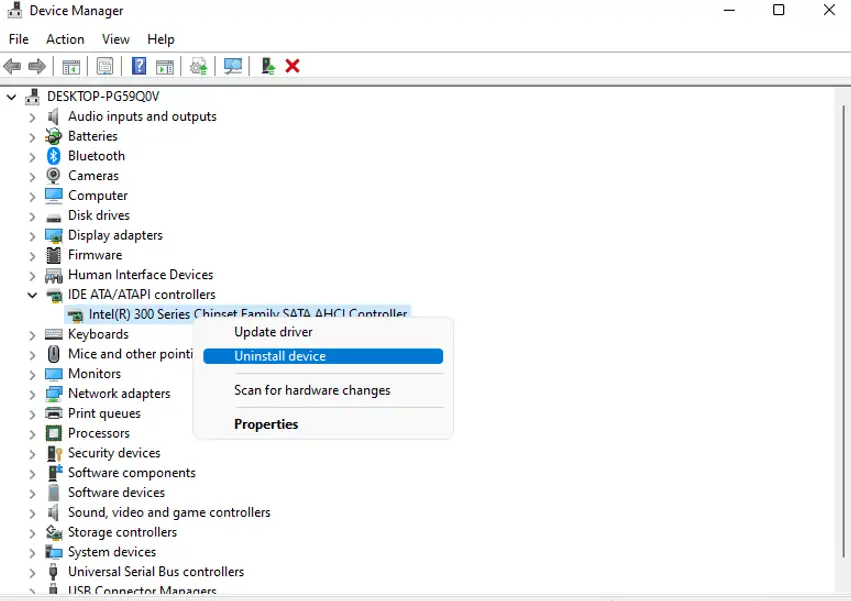The image size is (851, 601).
Task: Go back with the toolbar left arrow
Action: (x=12, y=66)
